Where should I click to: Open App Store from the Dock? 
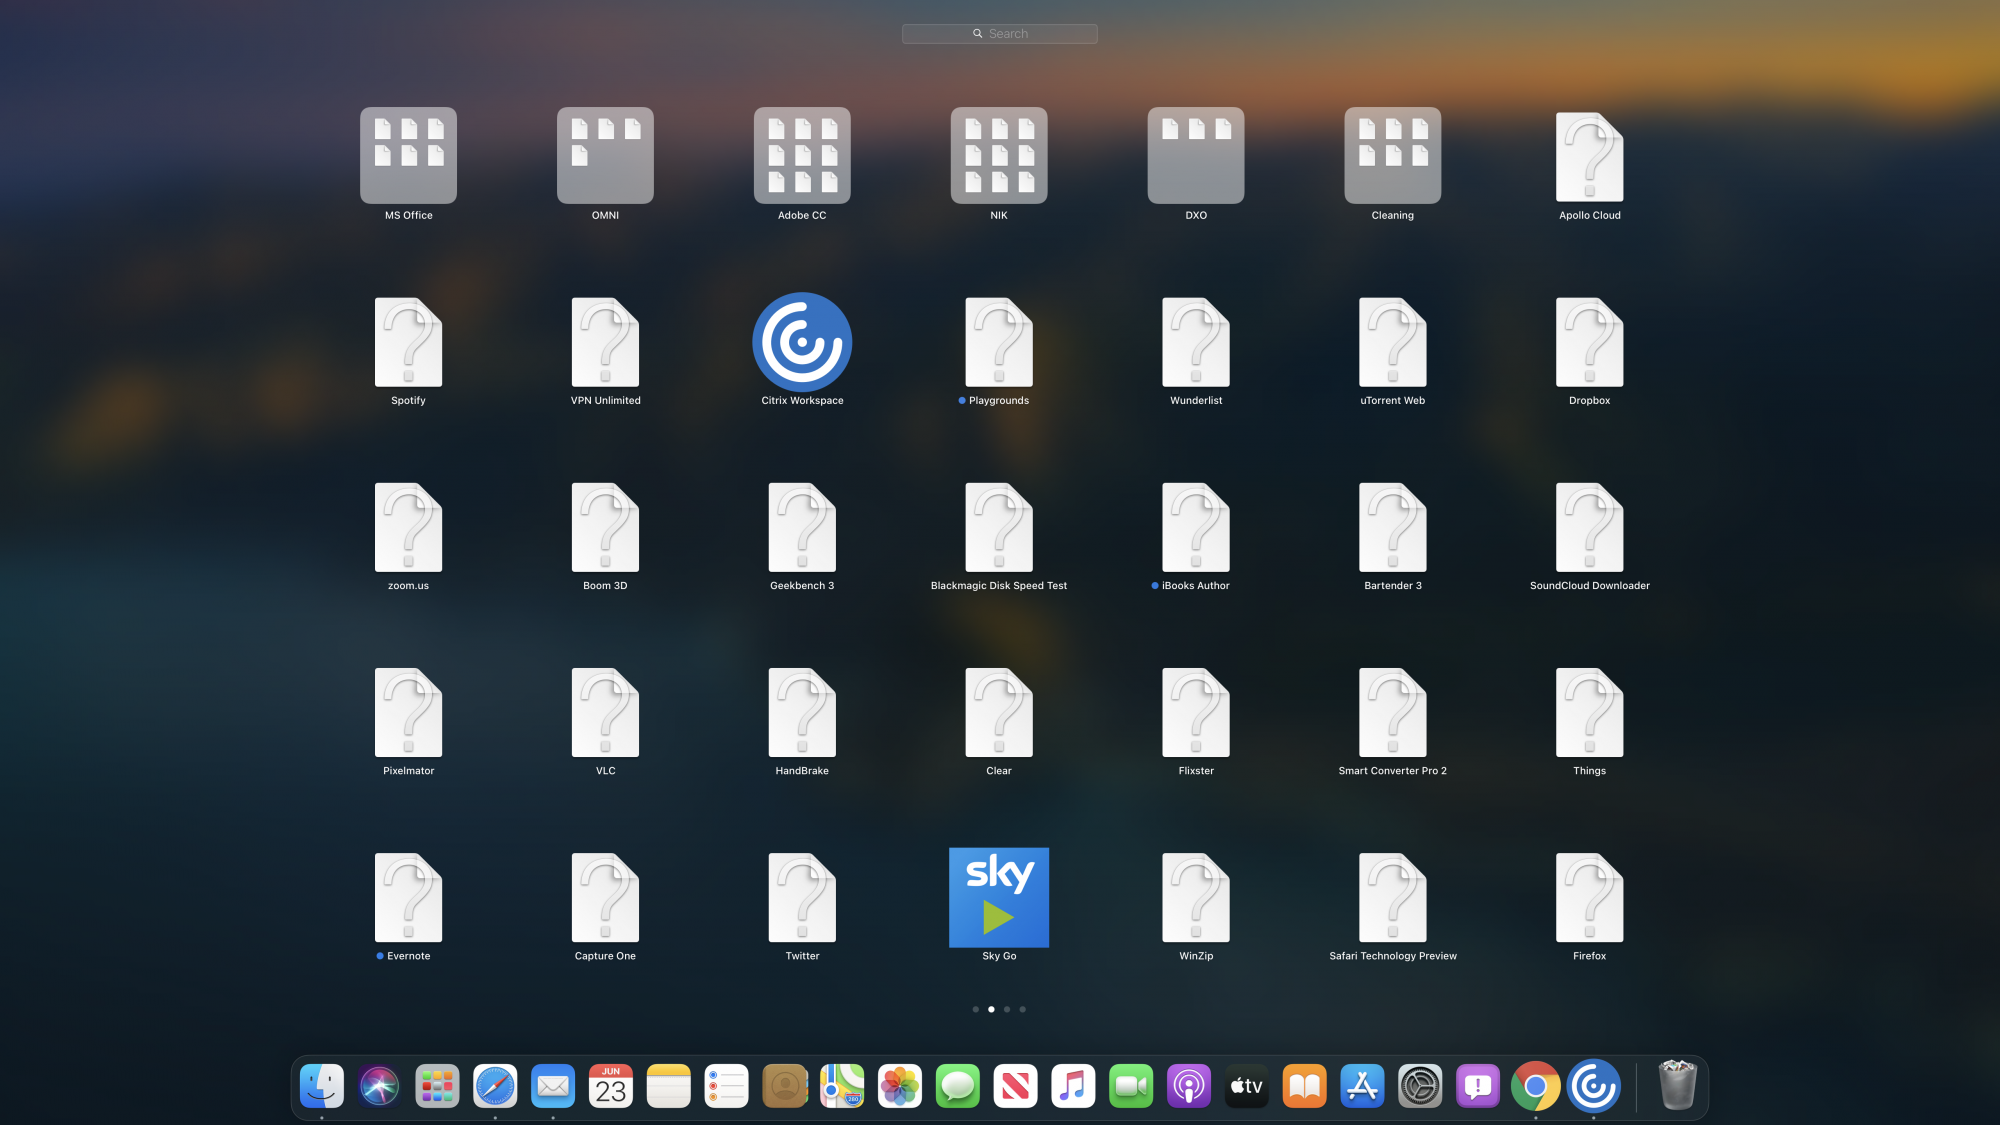(x=1362, y=1086)
